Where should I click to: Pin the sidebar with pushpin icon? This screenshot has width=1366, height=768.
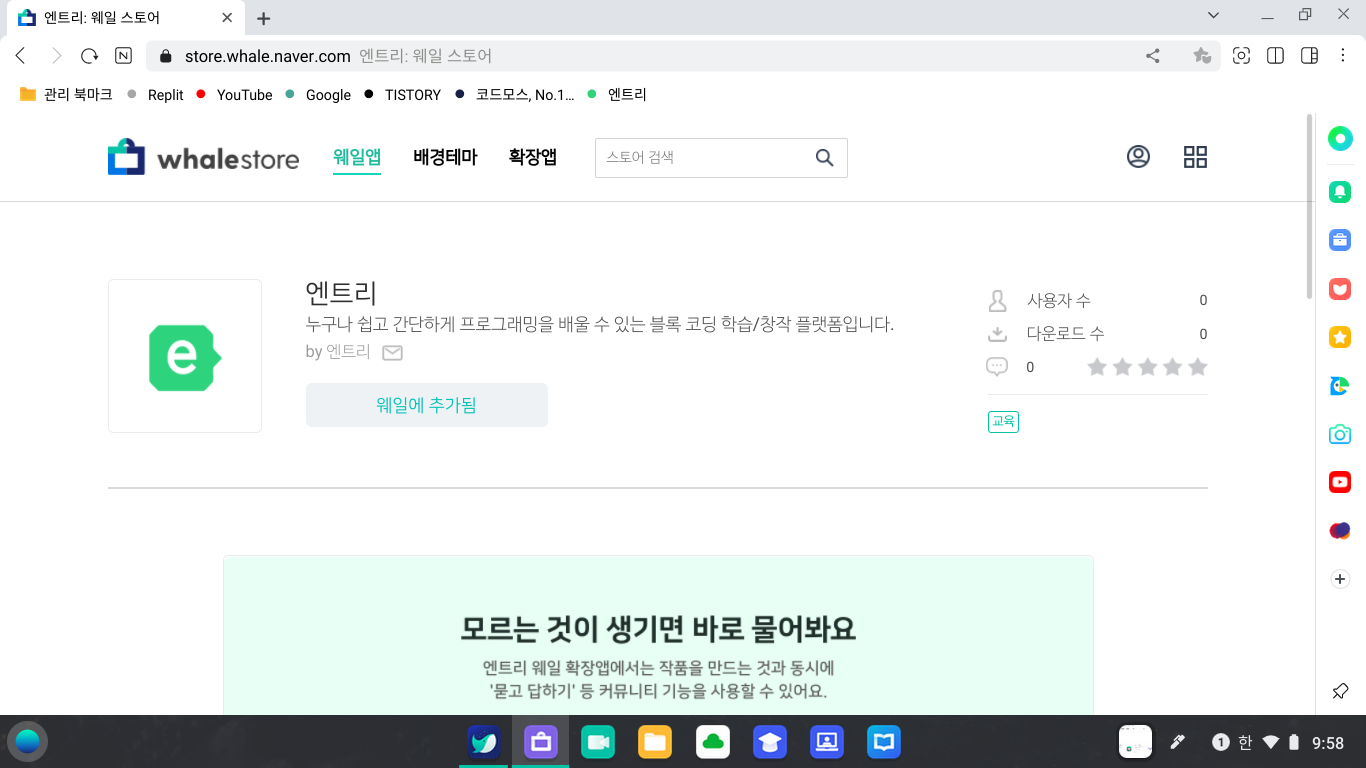click(1340, 691)
